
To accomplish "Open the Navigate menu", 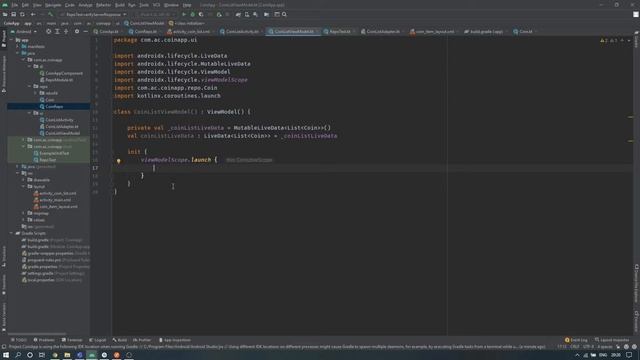I will 53,5.
